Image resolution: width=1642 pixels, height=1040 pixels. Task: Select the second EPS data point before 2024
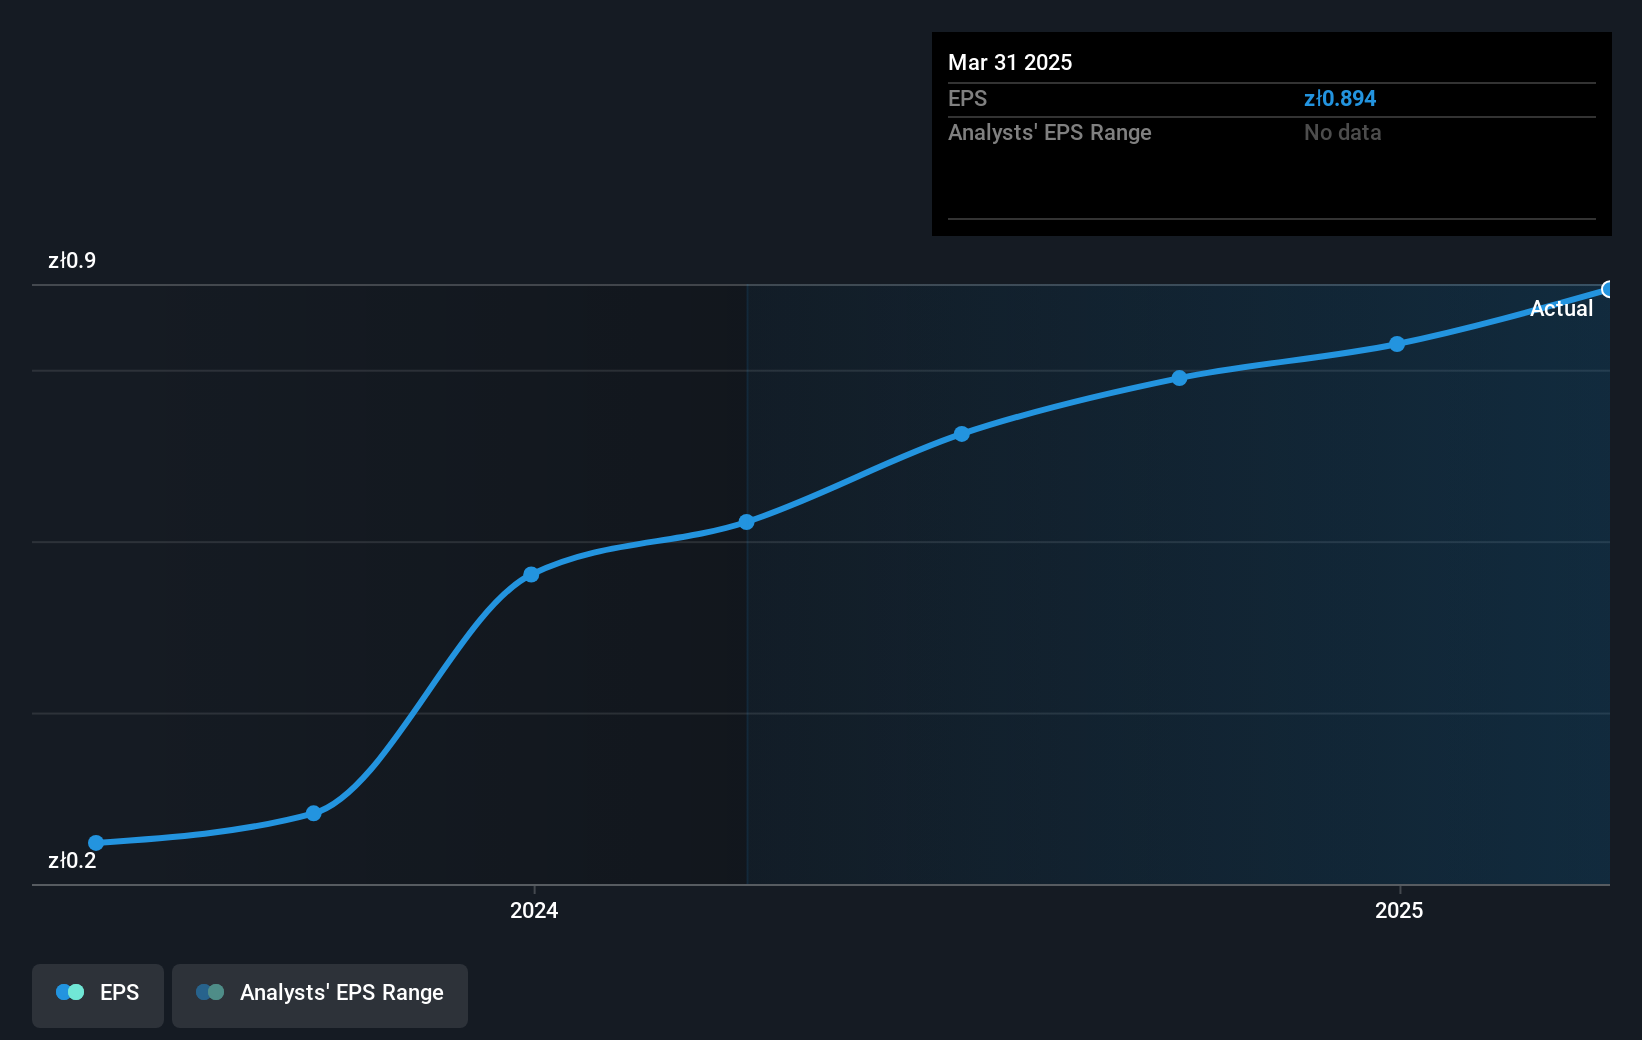(x=314, y=813)
